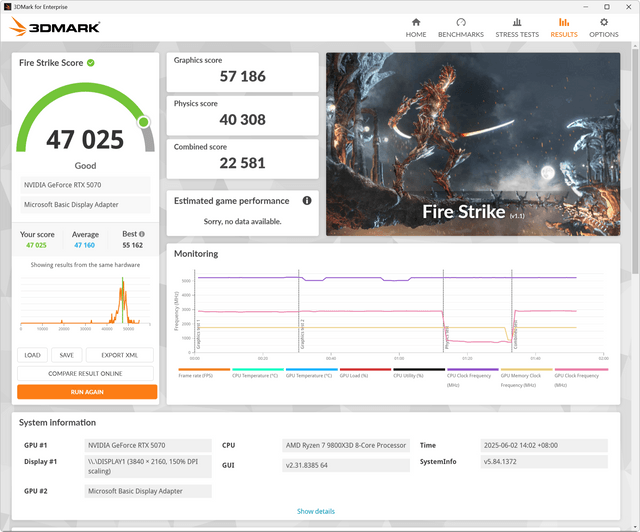Open the Stress Tests chart icon
The width and height of the screenshot is (640, 532).
click(517, 22)
